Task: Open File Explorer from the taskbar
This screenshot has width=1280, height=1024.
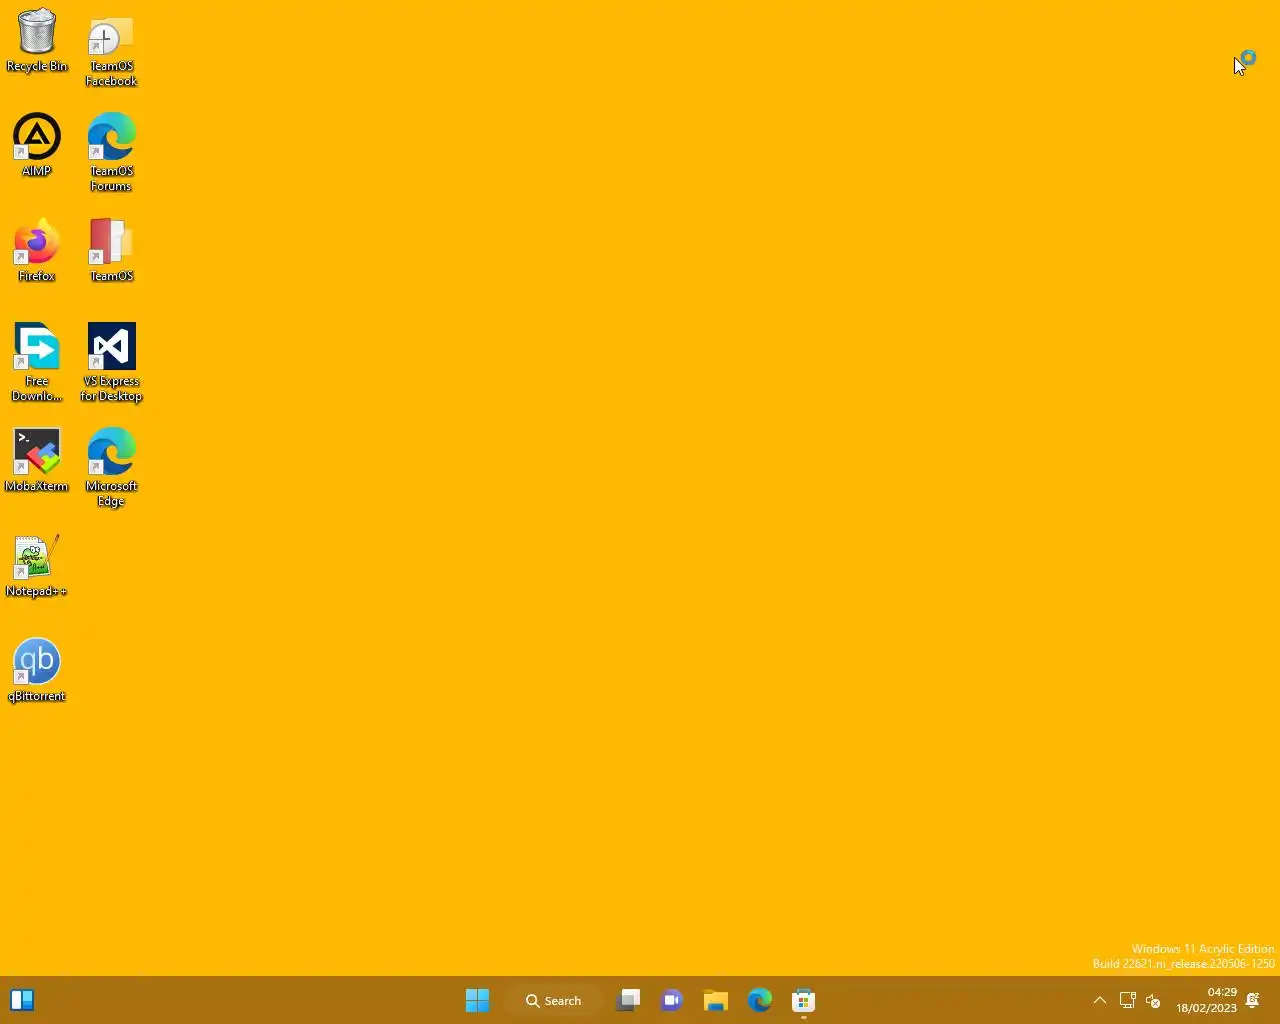Action: pyautogui.click(x=716, y=1000)
